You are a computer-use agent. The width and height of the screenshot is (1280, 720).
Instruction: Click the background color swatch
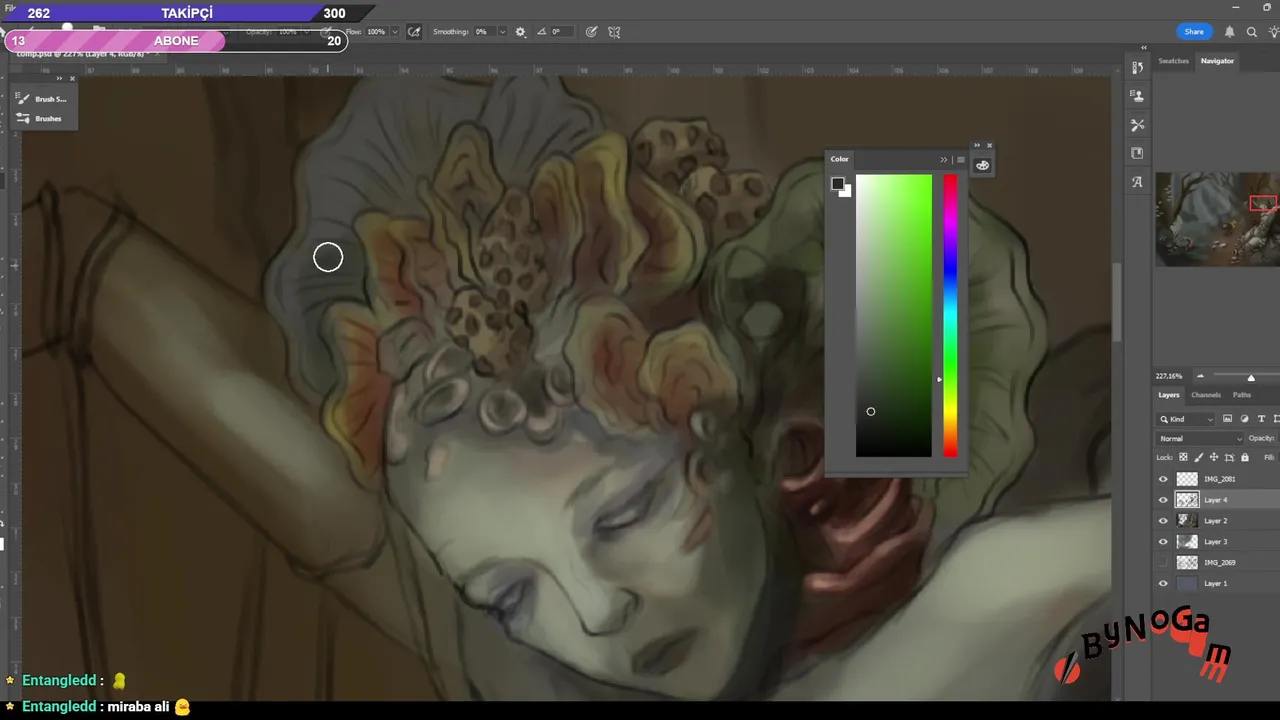point(847,192)
